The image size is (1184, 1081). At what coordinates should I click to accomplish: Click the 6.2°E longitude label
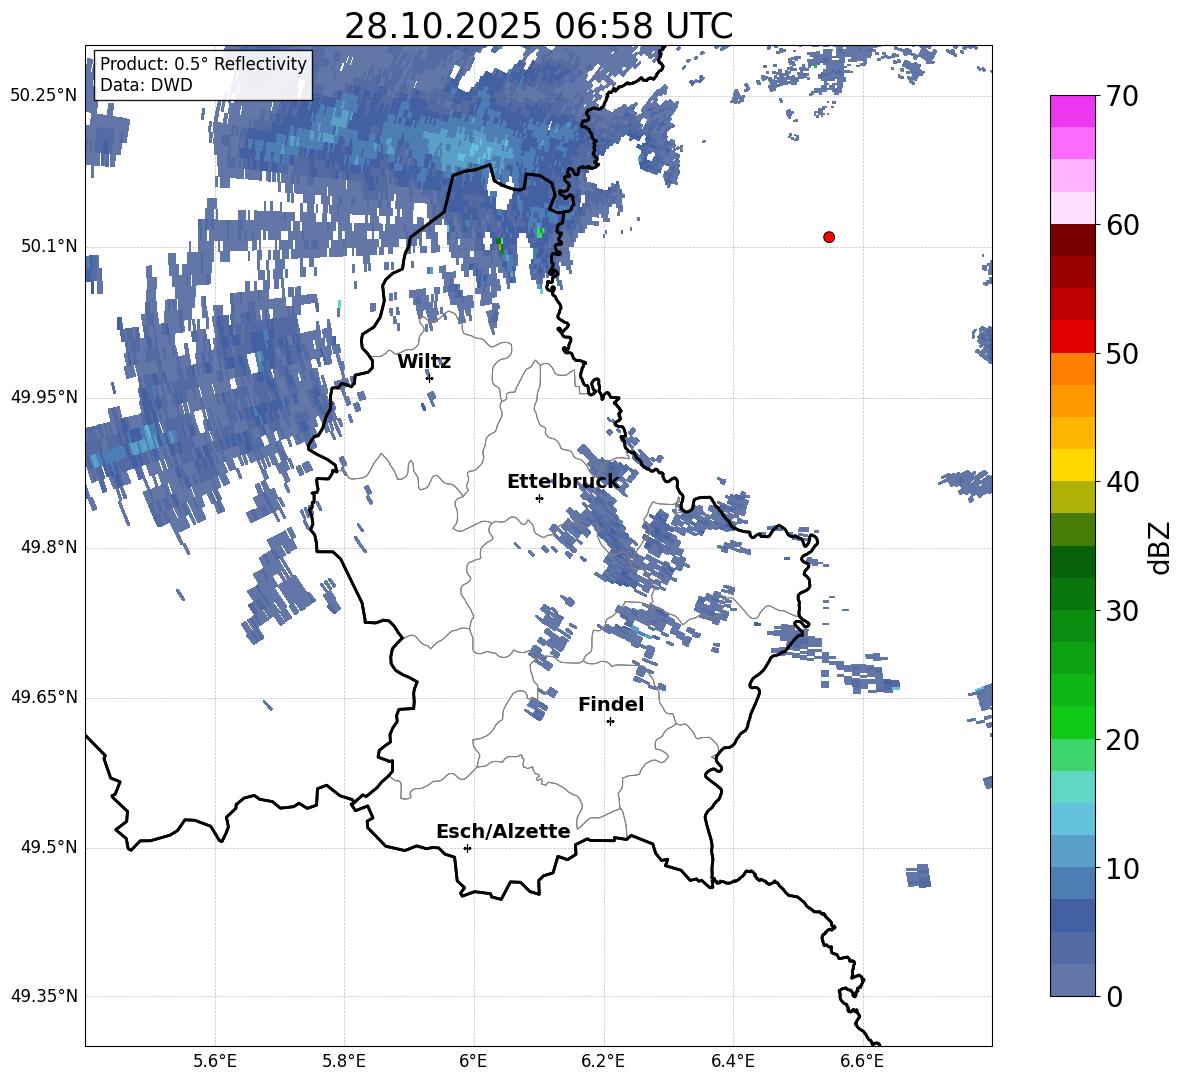pos(603,1061)
